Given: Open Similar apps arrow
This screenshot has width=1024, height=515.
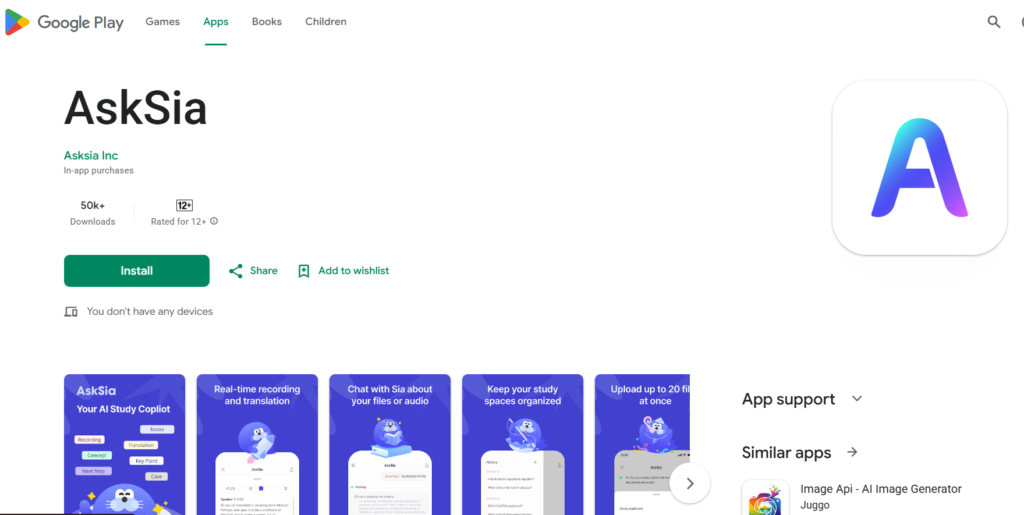Looking at the screenshot, I should coord(852,452).
